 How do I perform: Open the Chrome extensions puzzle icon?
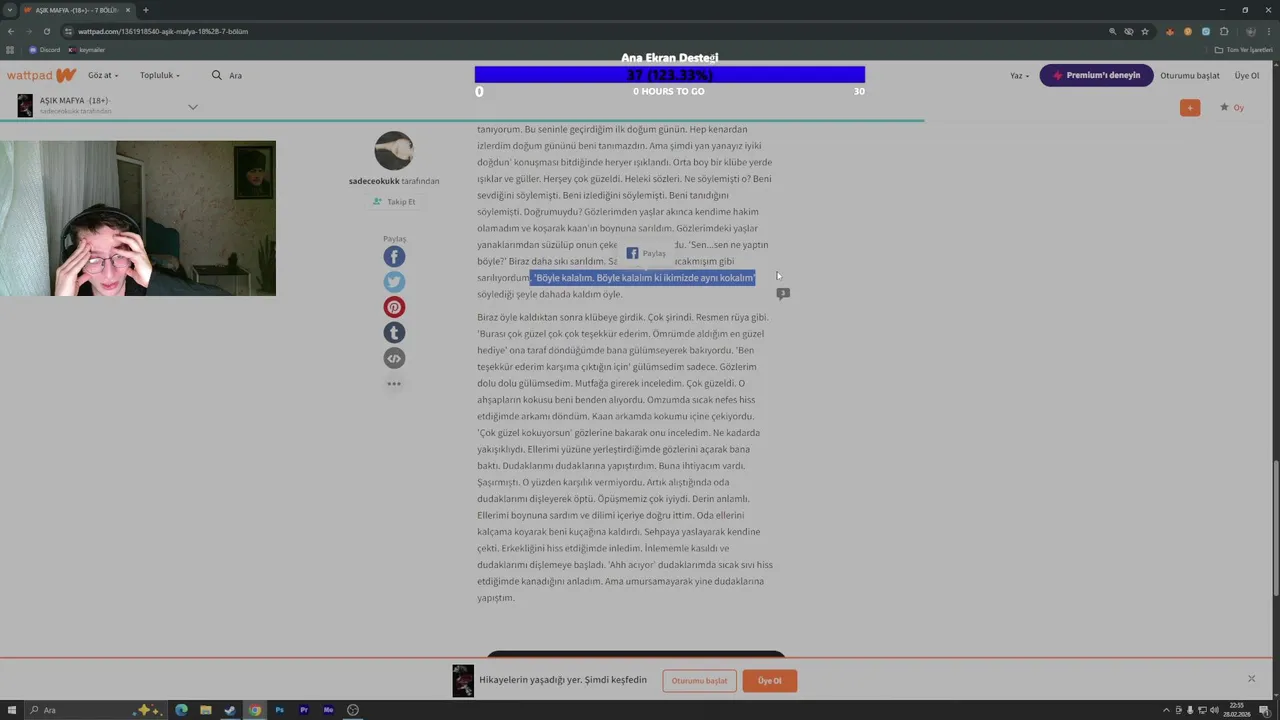[x=1224, y=31]
